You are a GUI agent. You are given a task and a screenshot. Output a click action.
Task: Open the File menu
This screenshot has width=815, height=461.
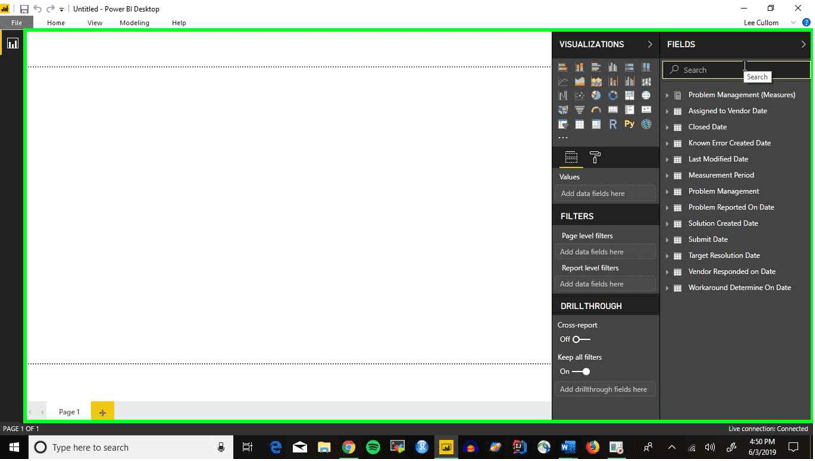tap(17, 23)
